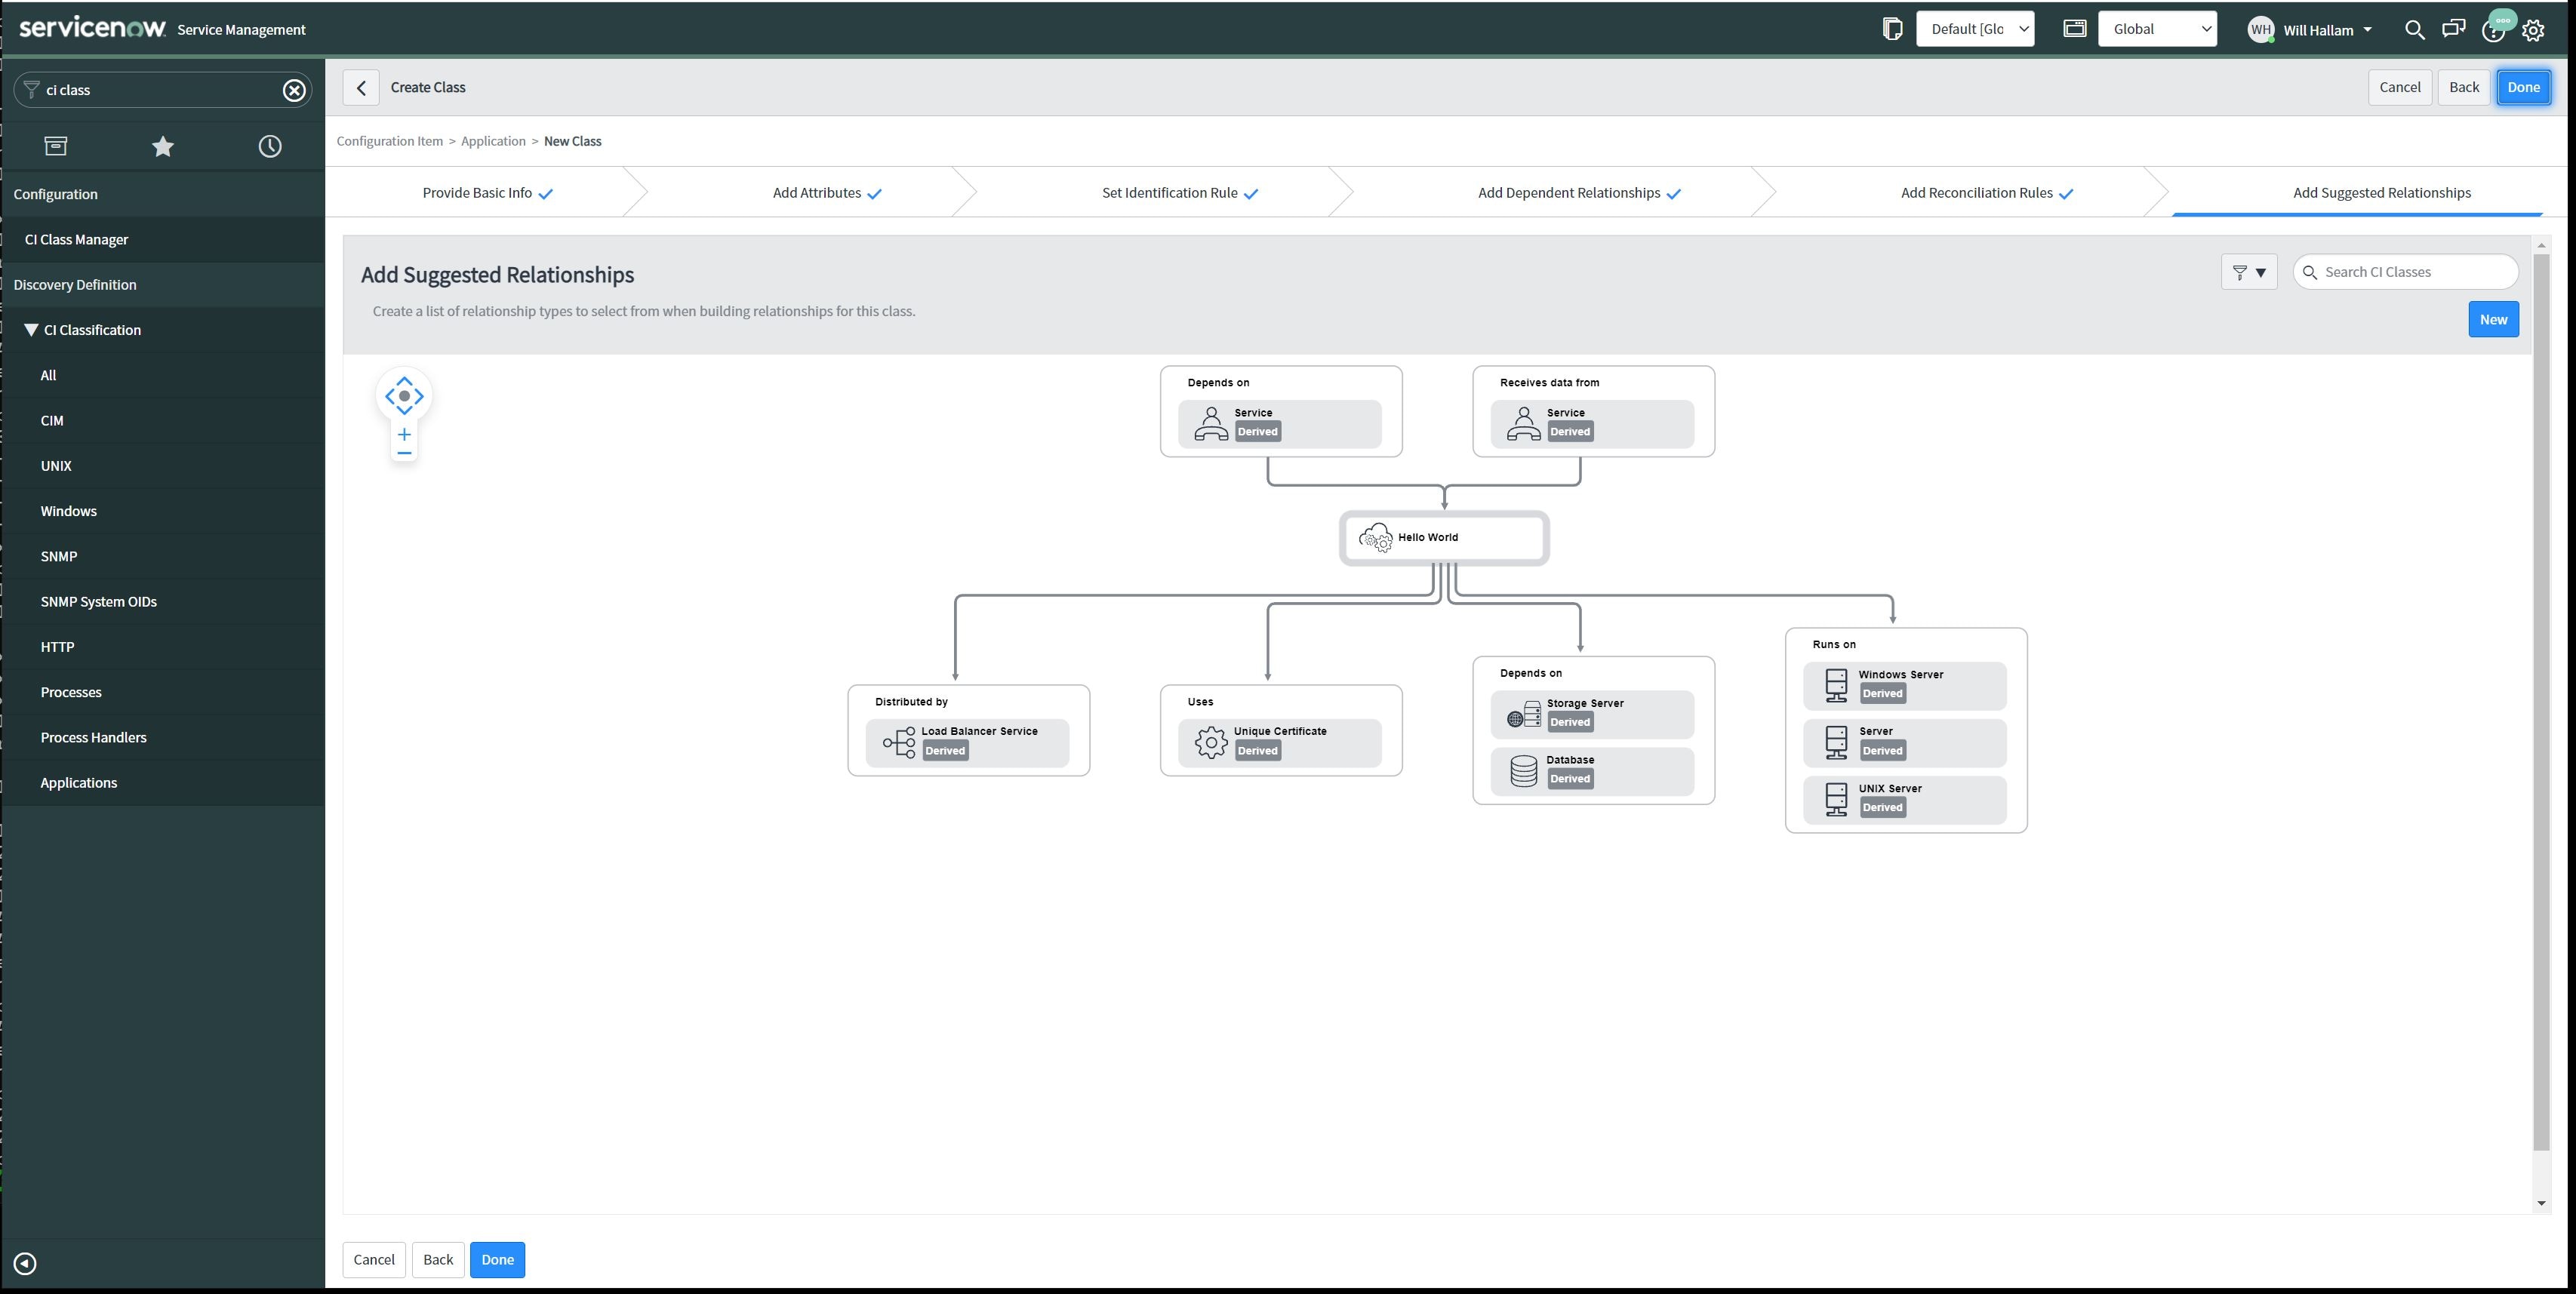Open the filter dropdown above Search CI Classes

2249,271
